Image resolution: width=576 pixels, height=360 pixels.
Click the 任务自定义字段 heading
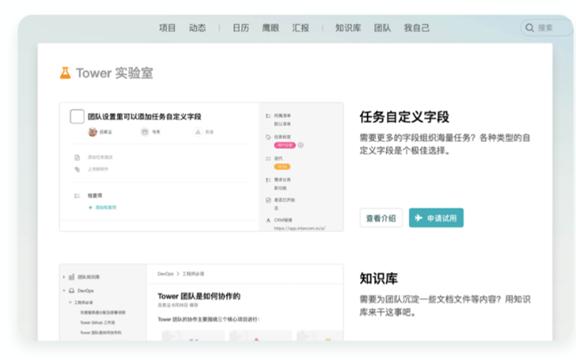coord(404,117)
